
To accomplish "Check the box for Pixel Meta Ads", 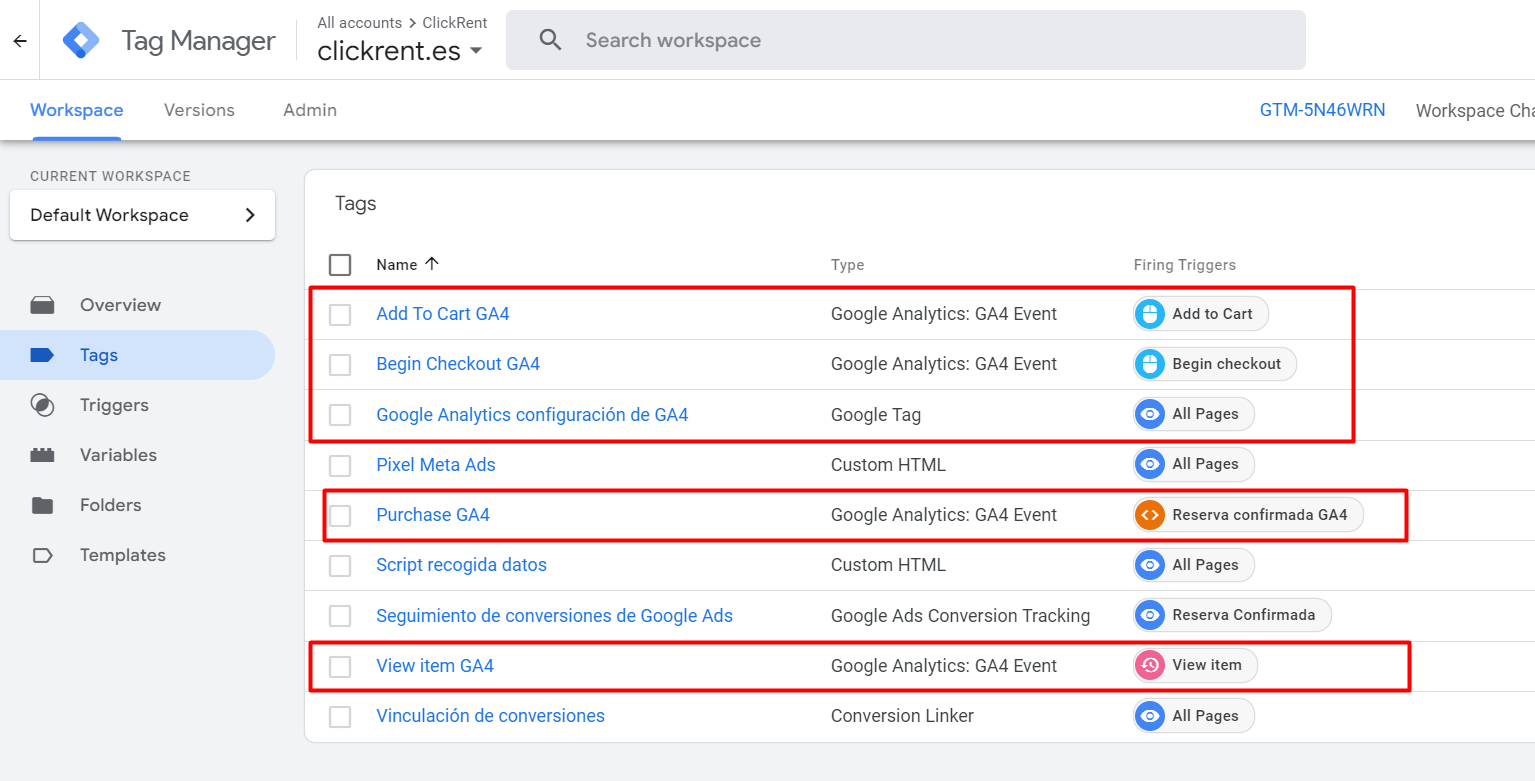I will 340,465.
